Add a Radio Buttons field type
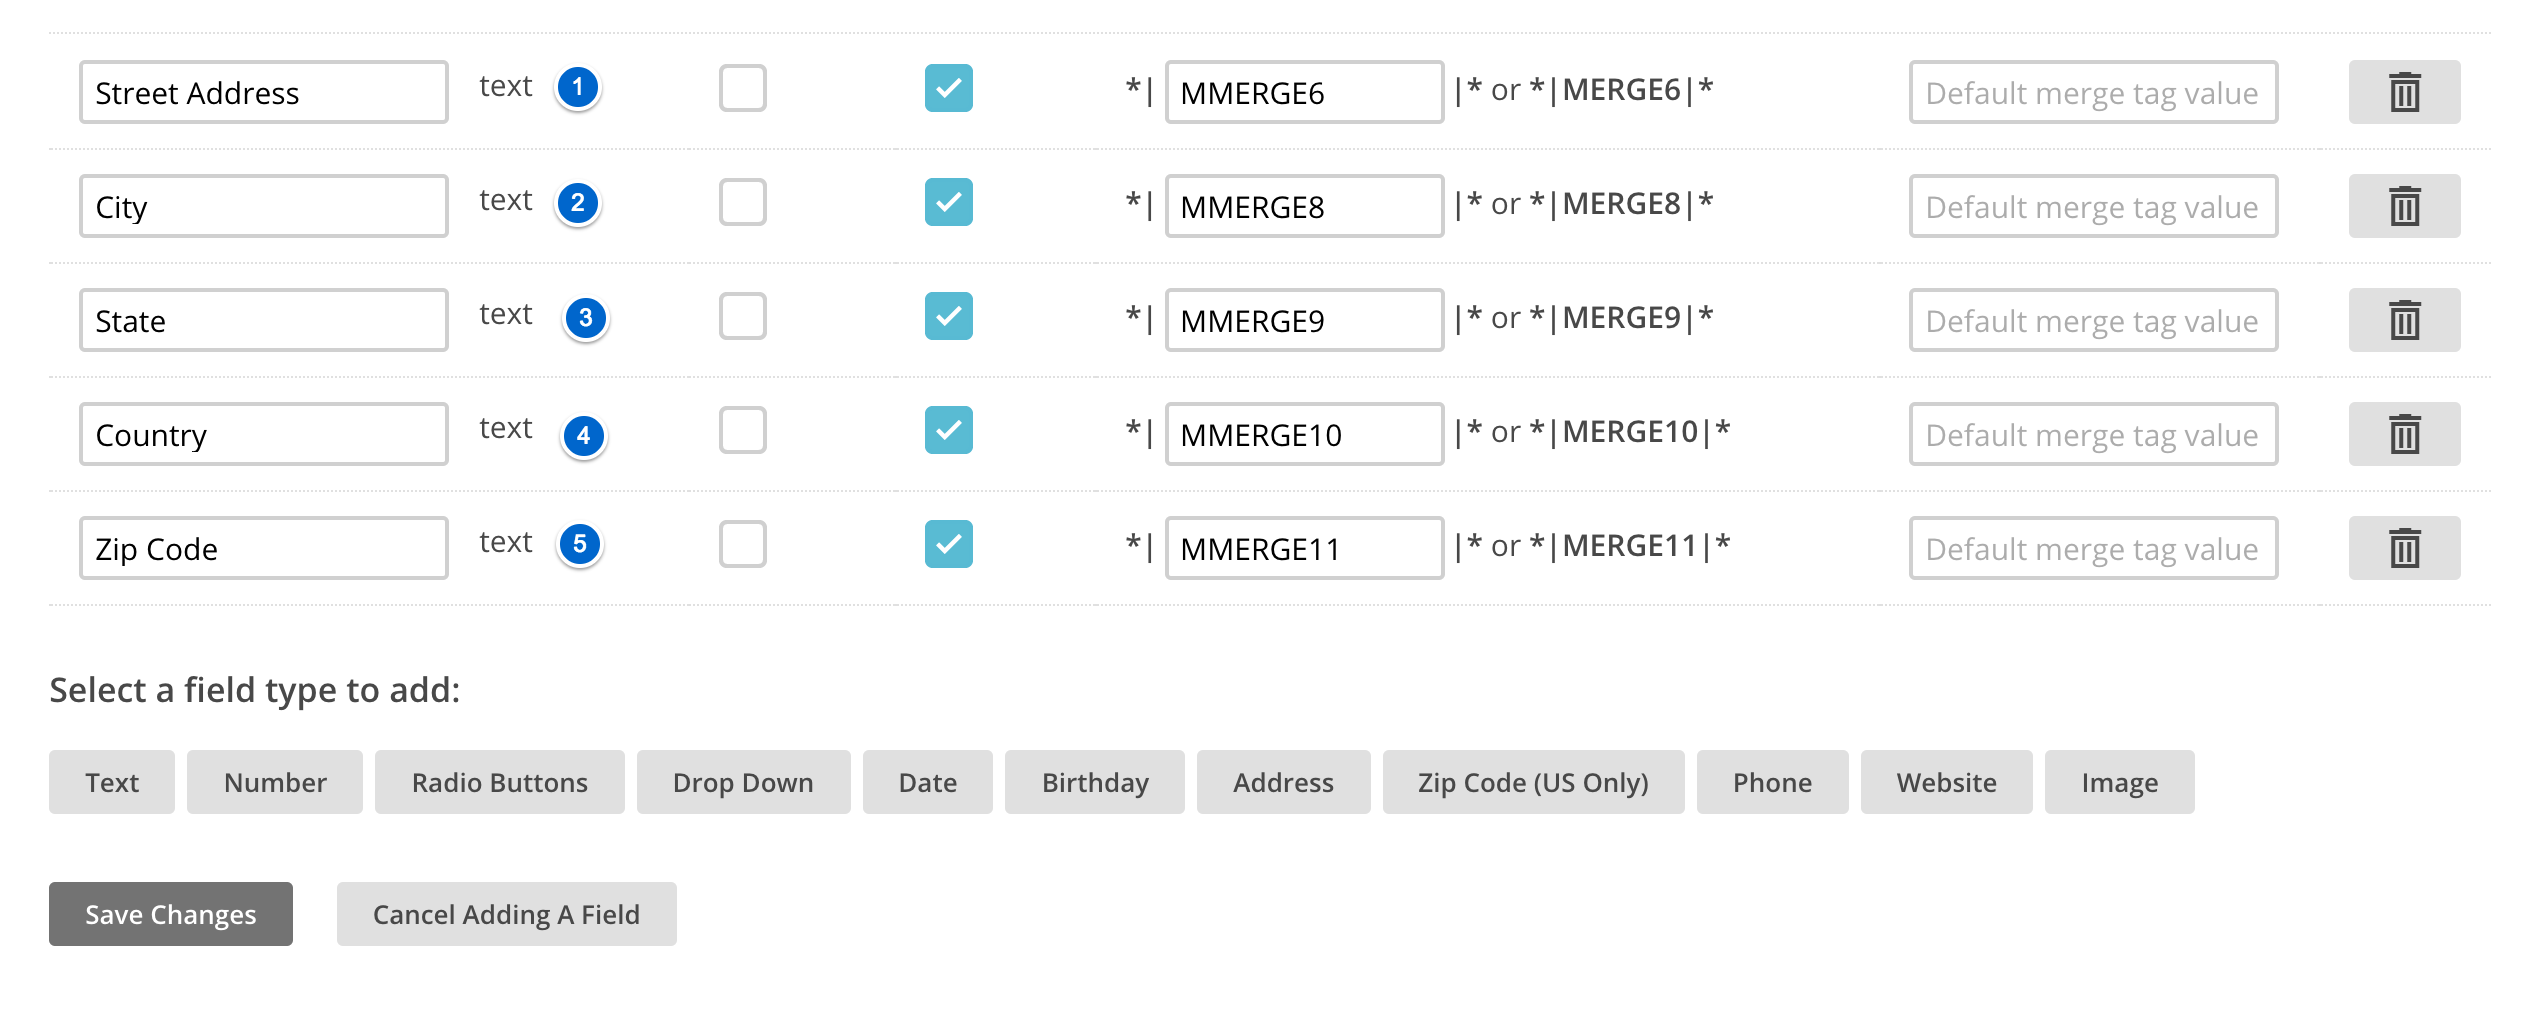 click(x=500, y=782)
